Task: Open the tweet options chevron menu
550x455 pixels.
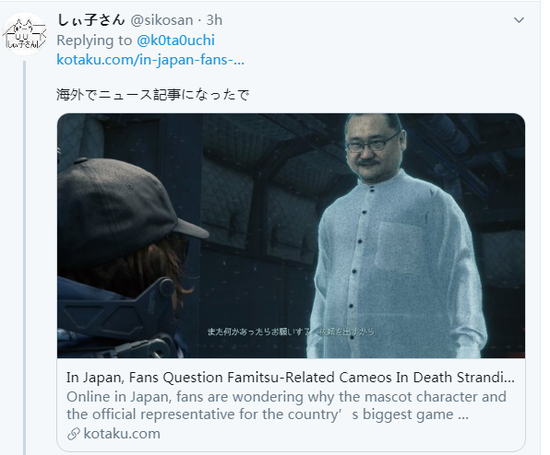Action: [x=519, y=20]
